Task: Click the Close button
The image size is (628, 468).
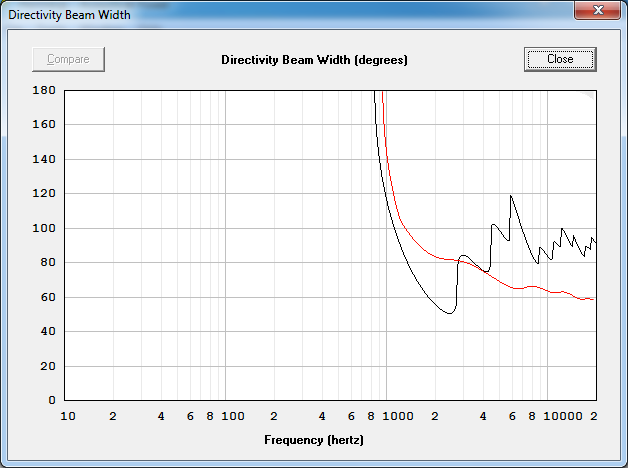Action: click(x=560, y=59)
